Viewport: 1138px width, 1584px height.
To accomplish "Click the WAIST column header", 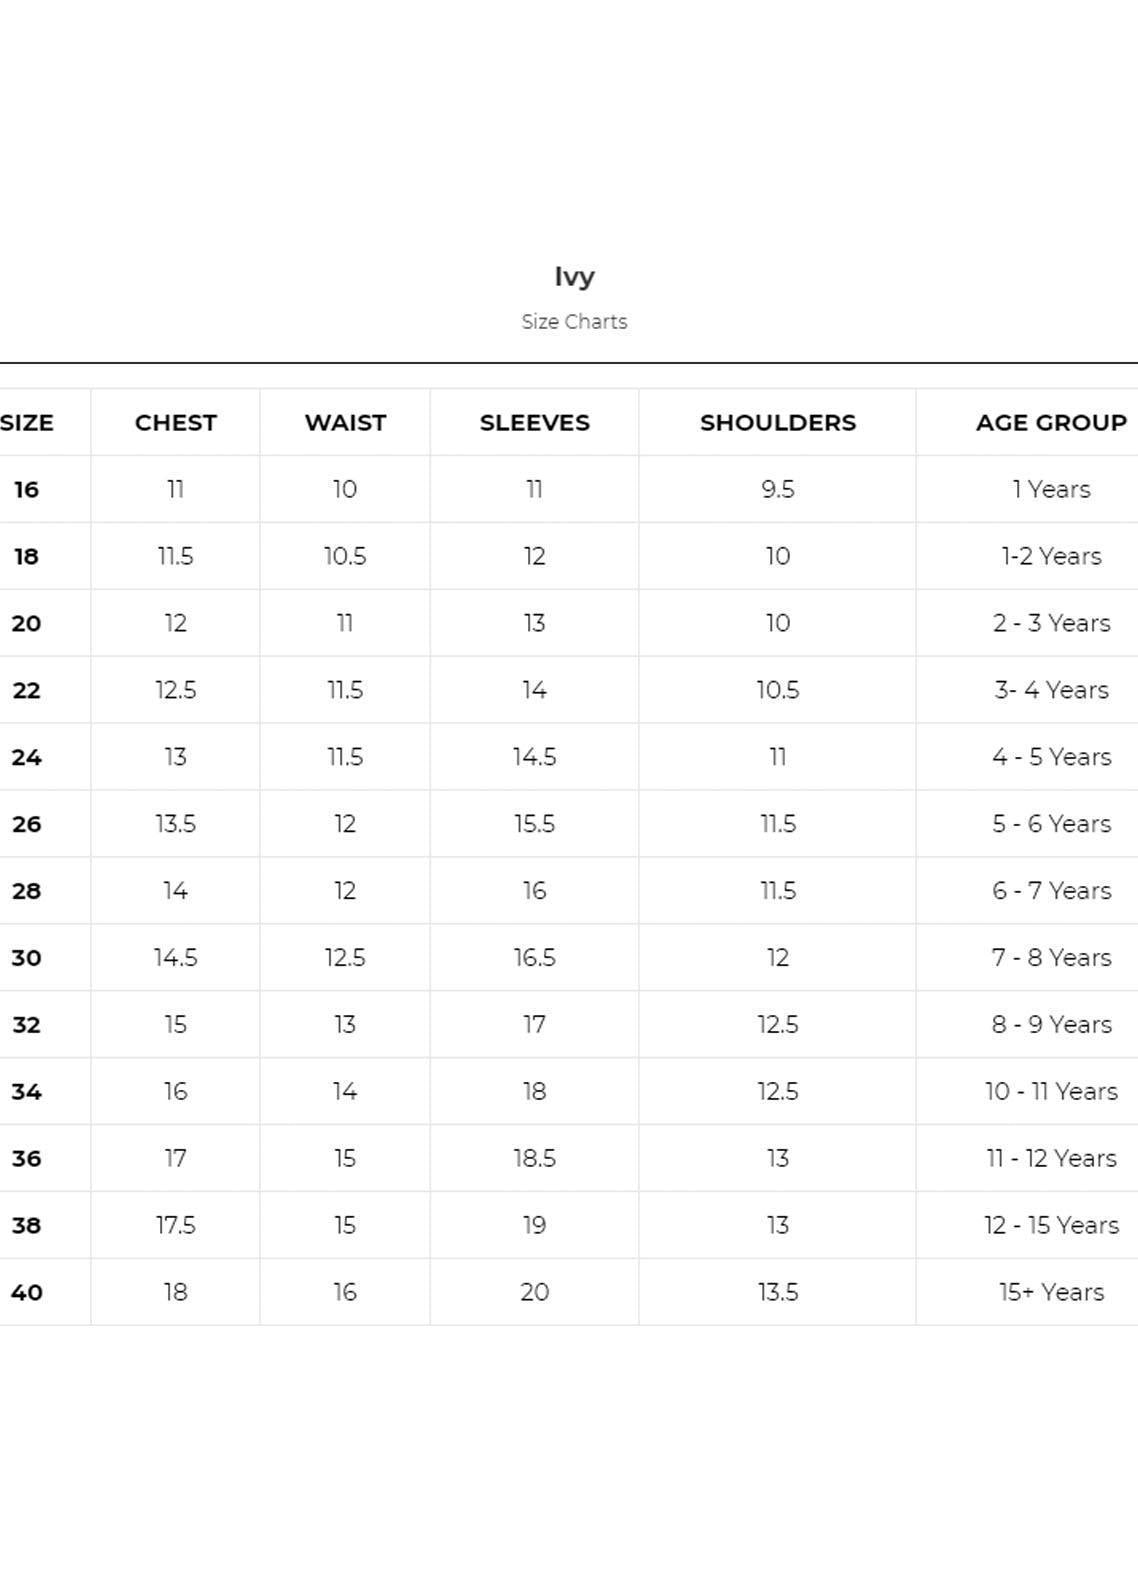I will (345, 423).
